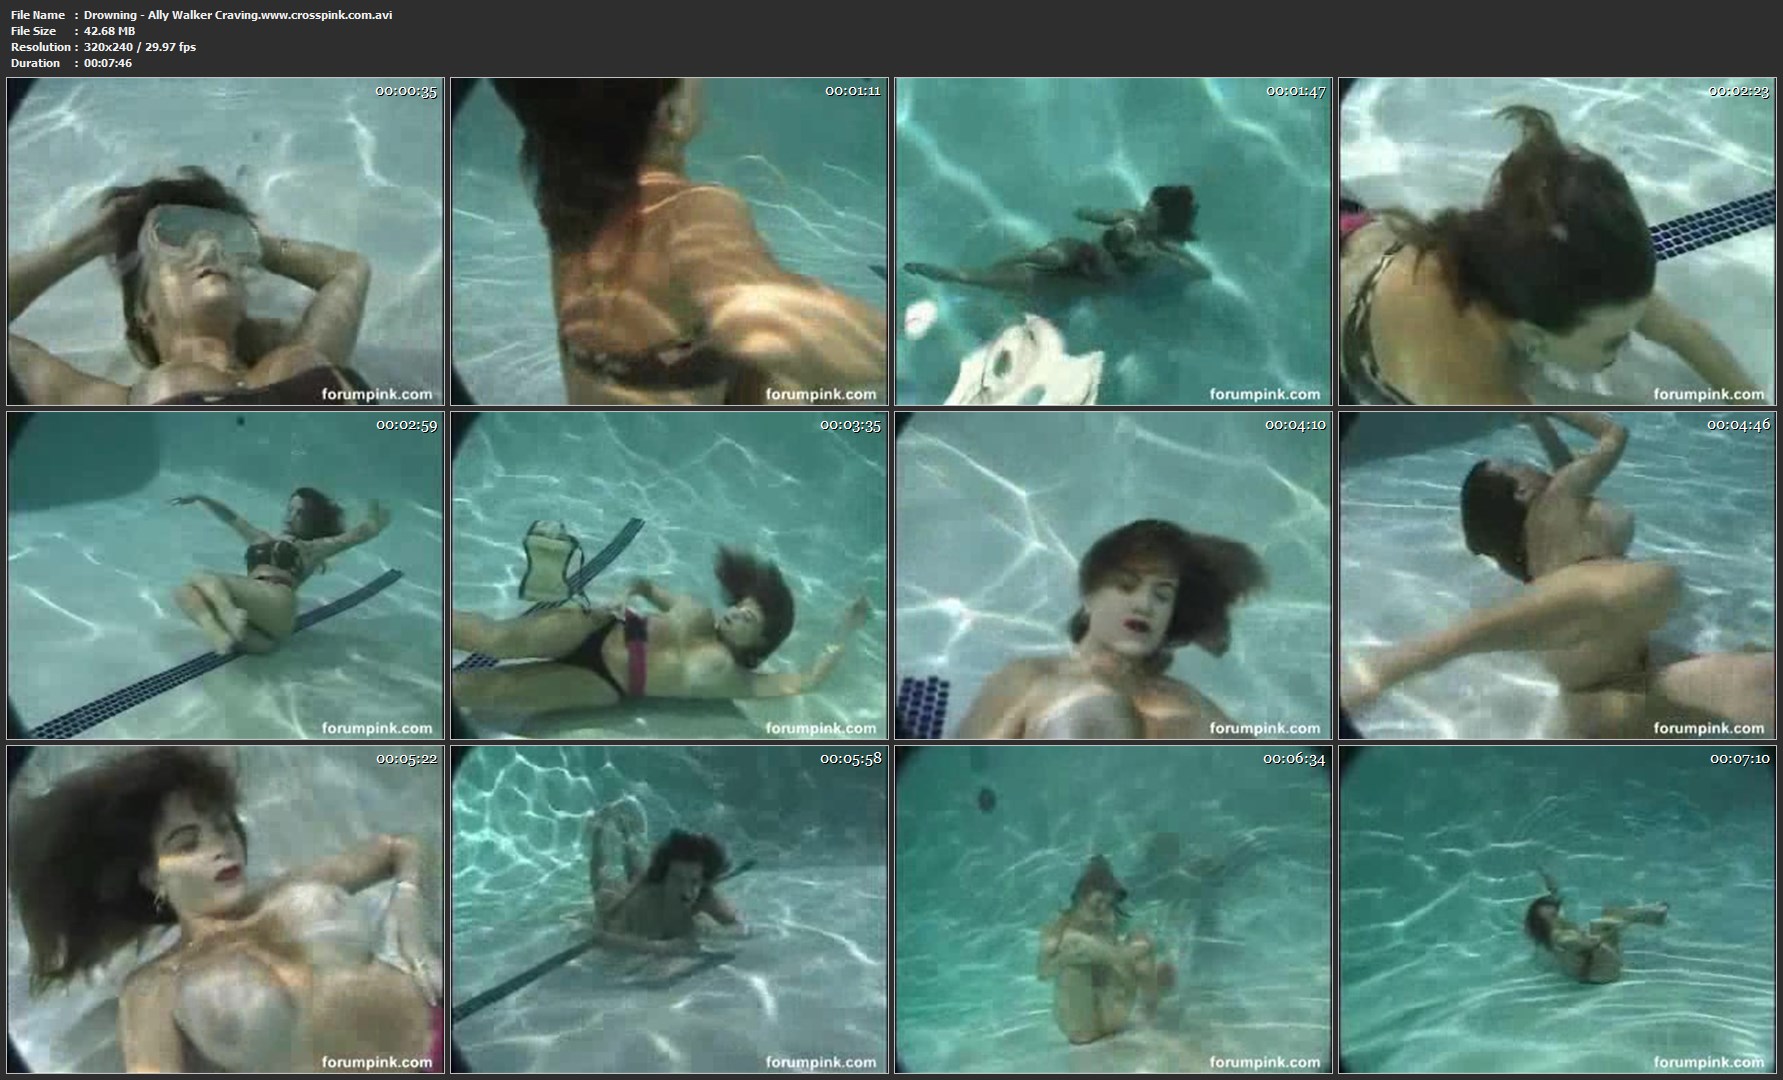Open the thumbnail stamped 00:01:11

(669, 241)
